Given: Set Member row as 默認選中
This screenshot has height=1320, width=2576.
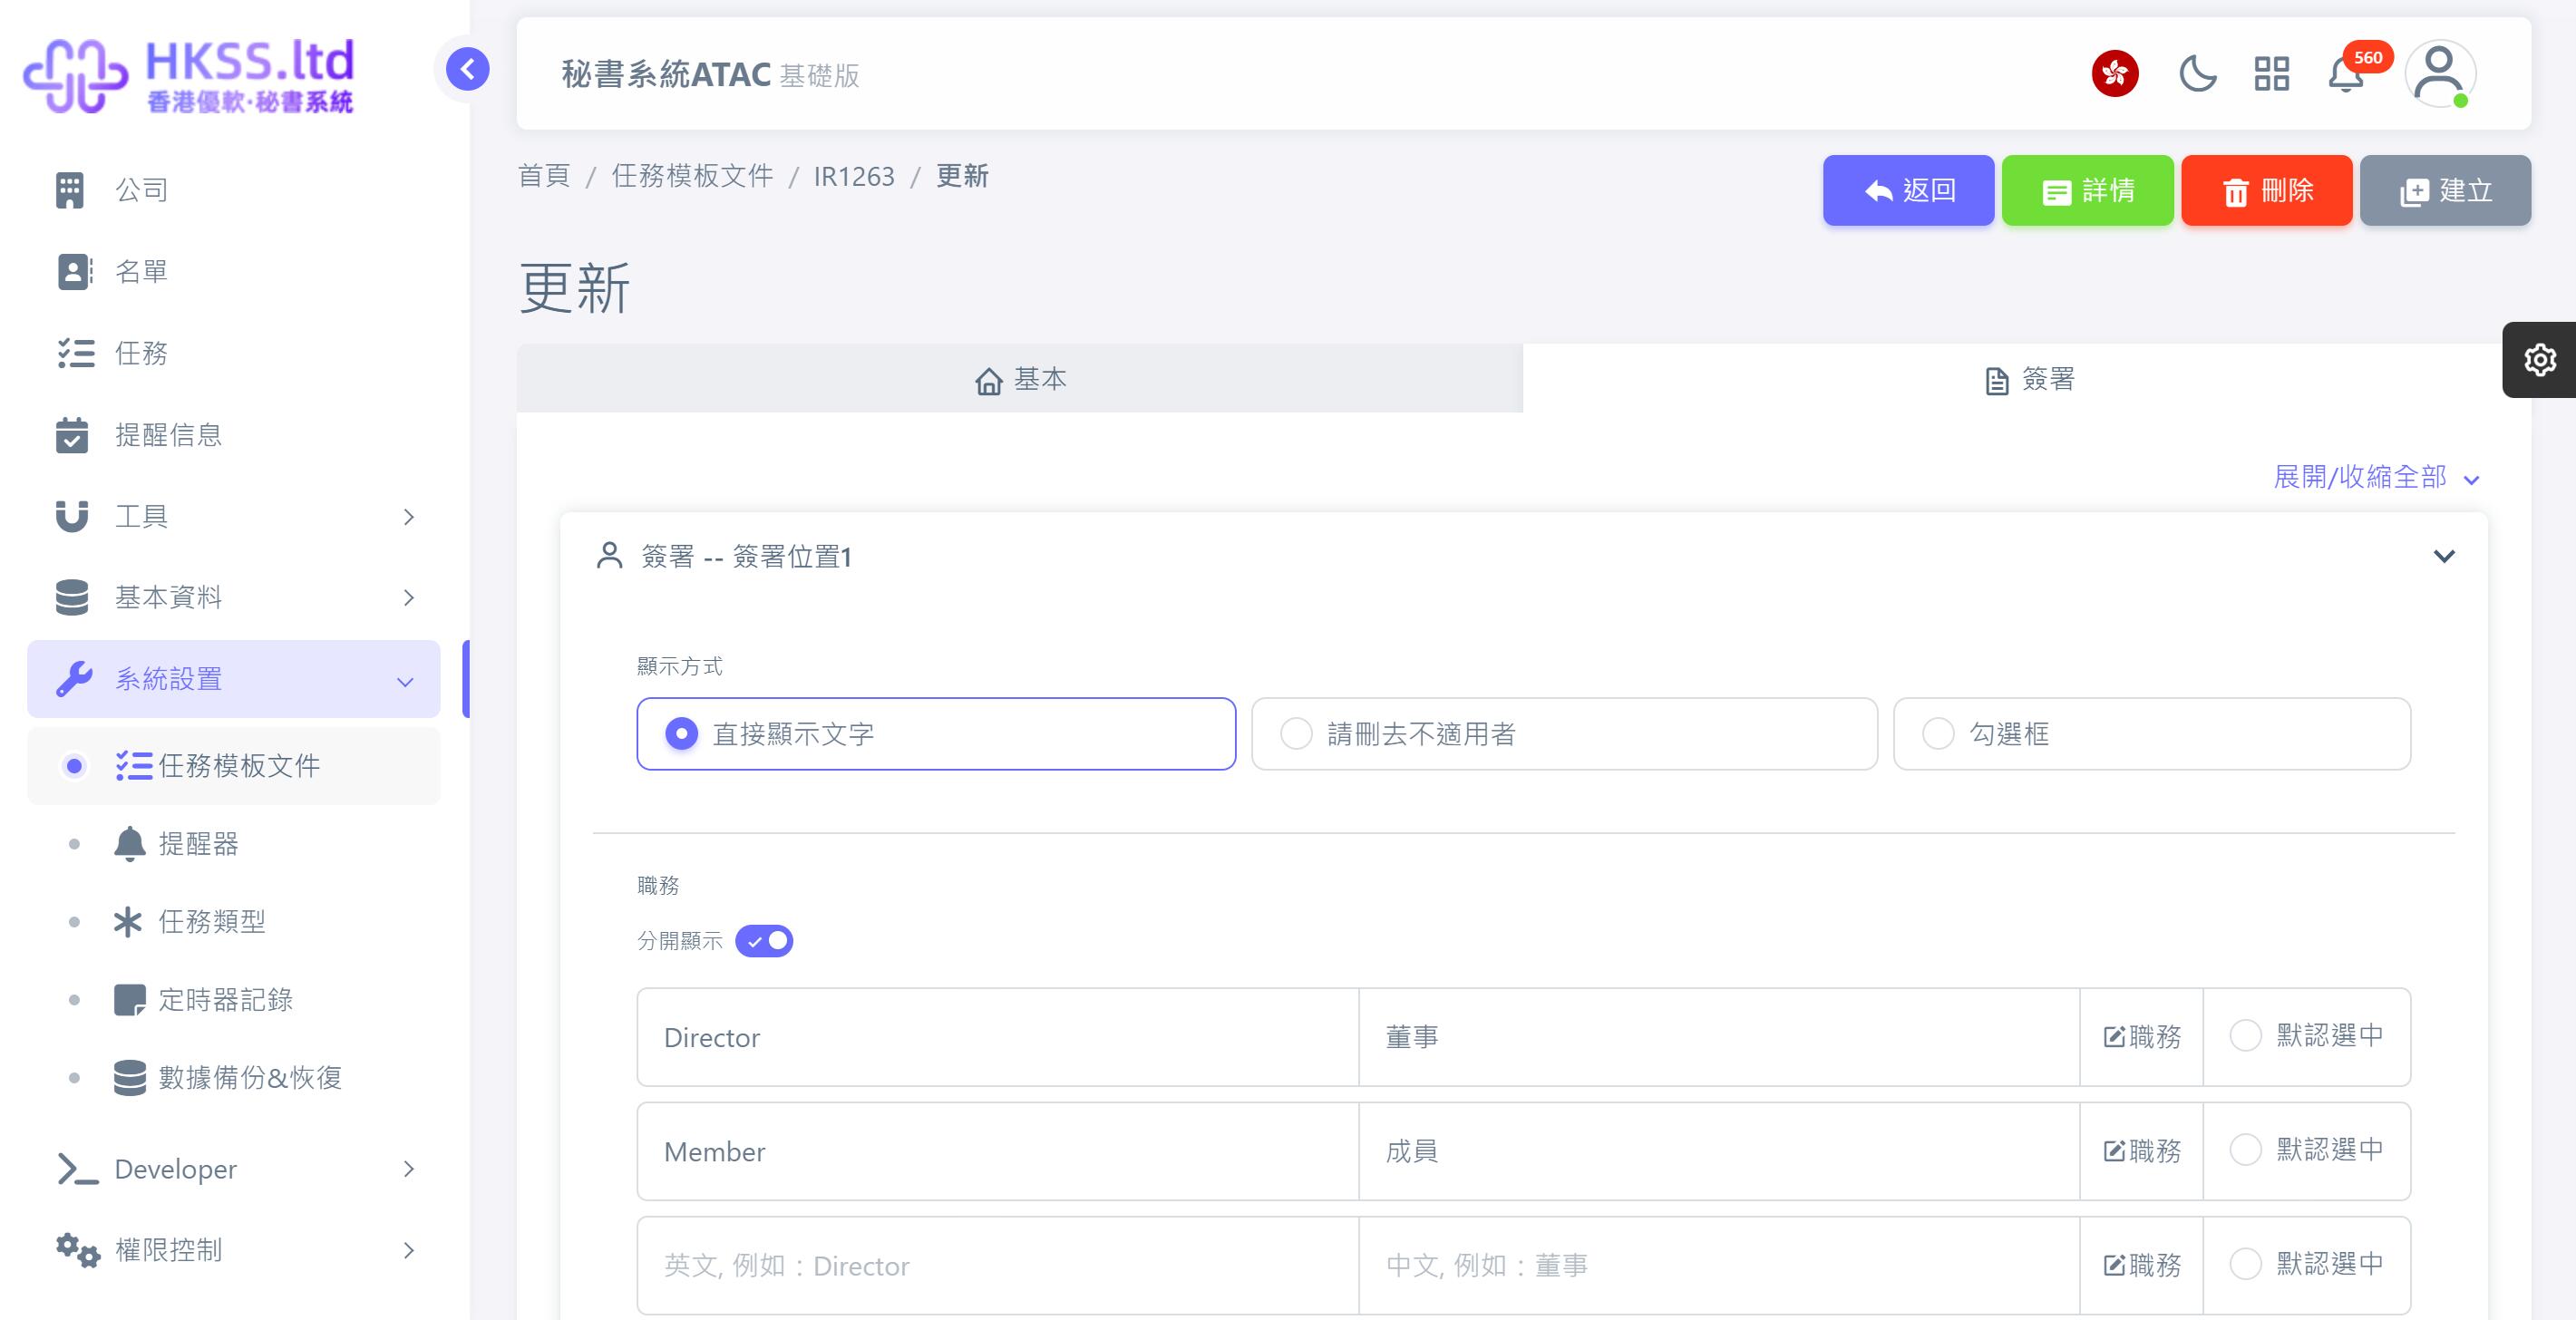Looking at the screenshot, I should pyautogui.click(x=2245, y=1150).
